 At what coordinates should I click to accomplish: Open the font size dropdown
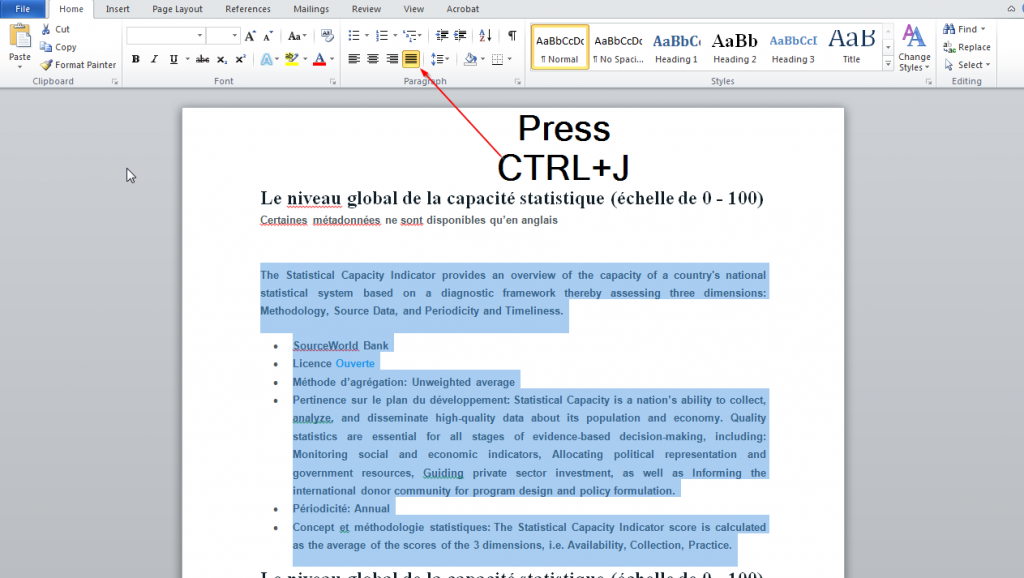coord(234,36)
